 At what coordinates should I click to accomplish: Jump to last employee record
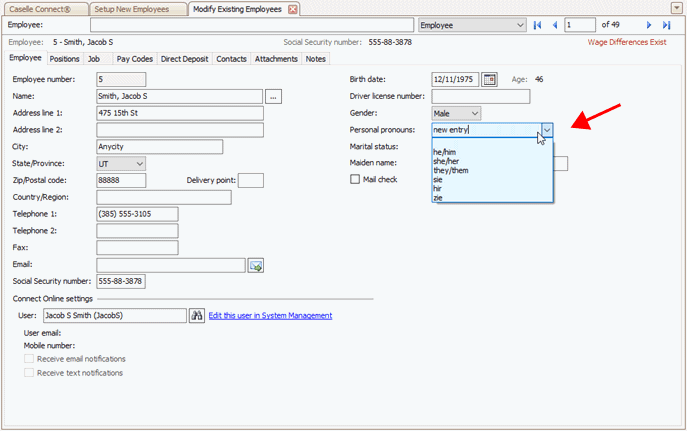[x=666, y=25]
